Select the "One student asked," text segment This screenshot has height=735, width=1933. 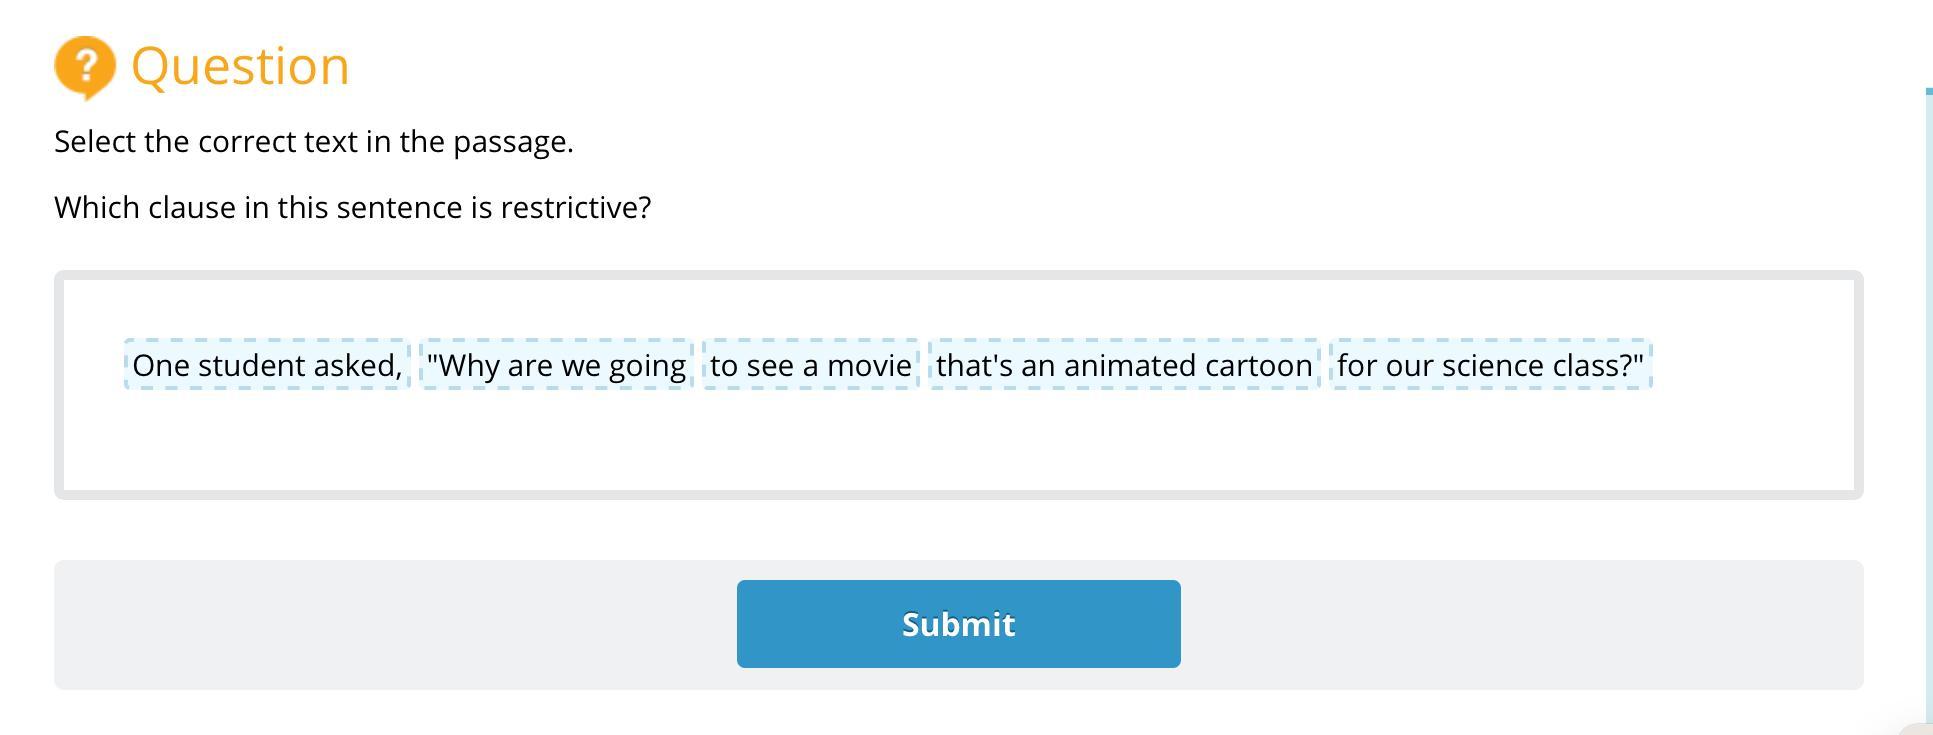click(x=267, y=365)
